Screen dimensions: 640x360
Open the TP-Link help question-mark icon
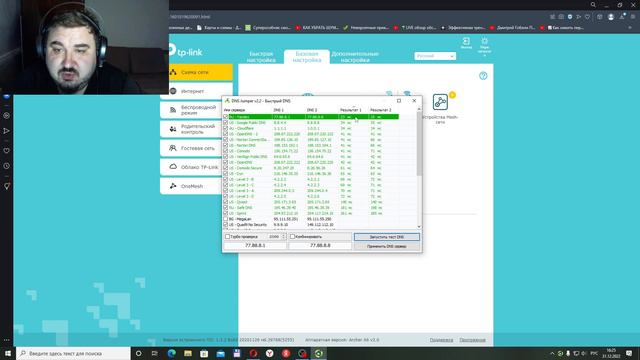(x=483, y=76)
